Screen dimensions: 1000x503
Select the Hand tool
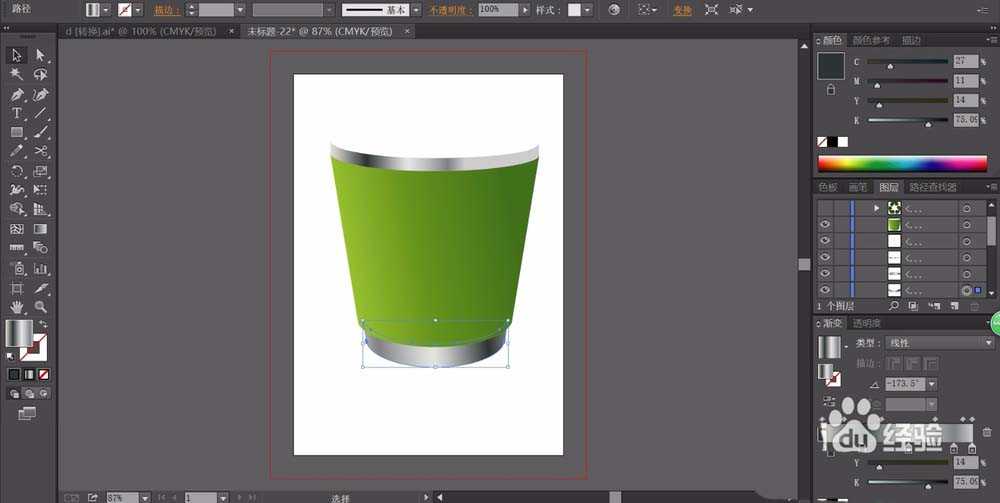click(17, 307)
